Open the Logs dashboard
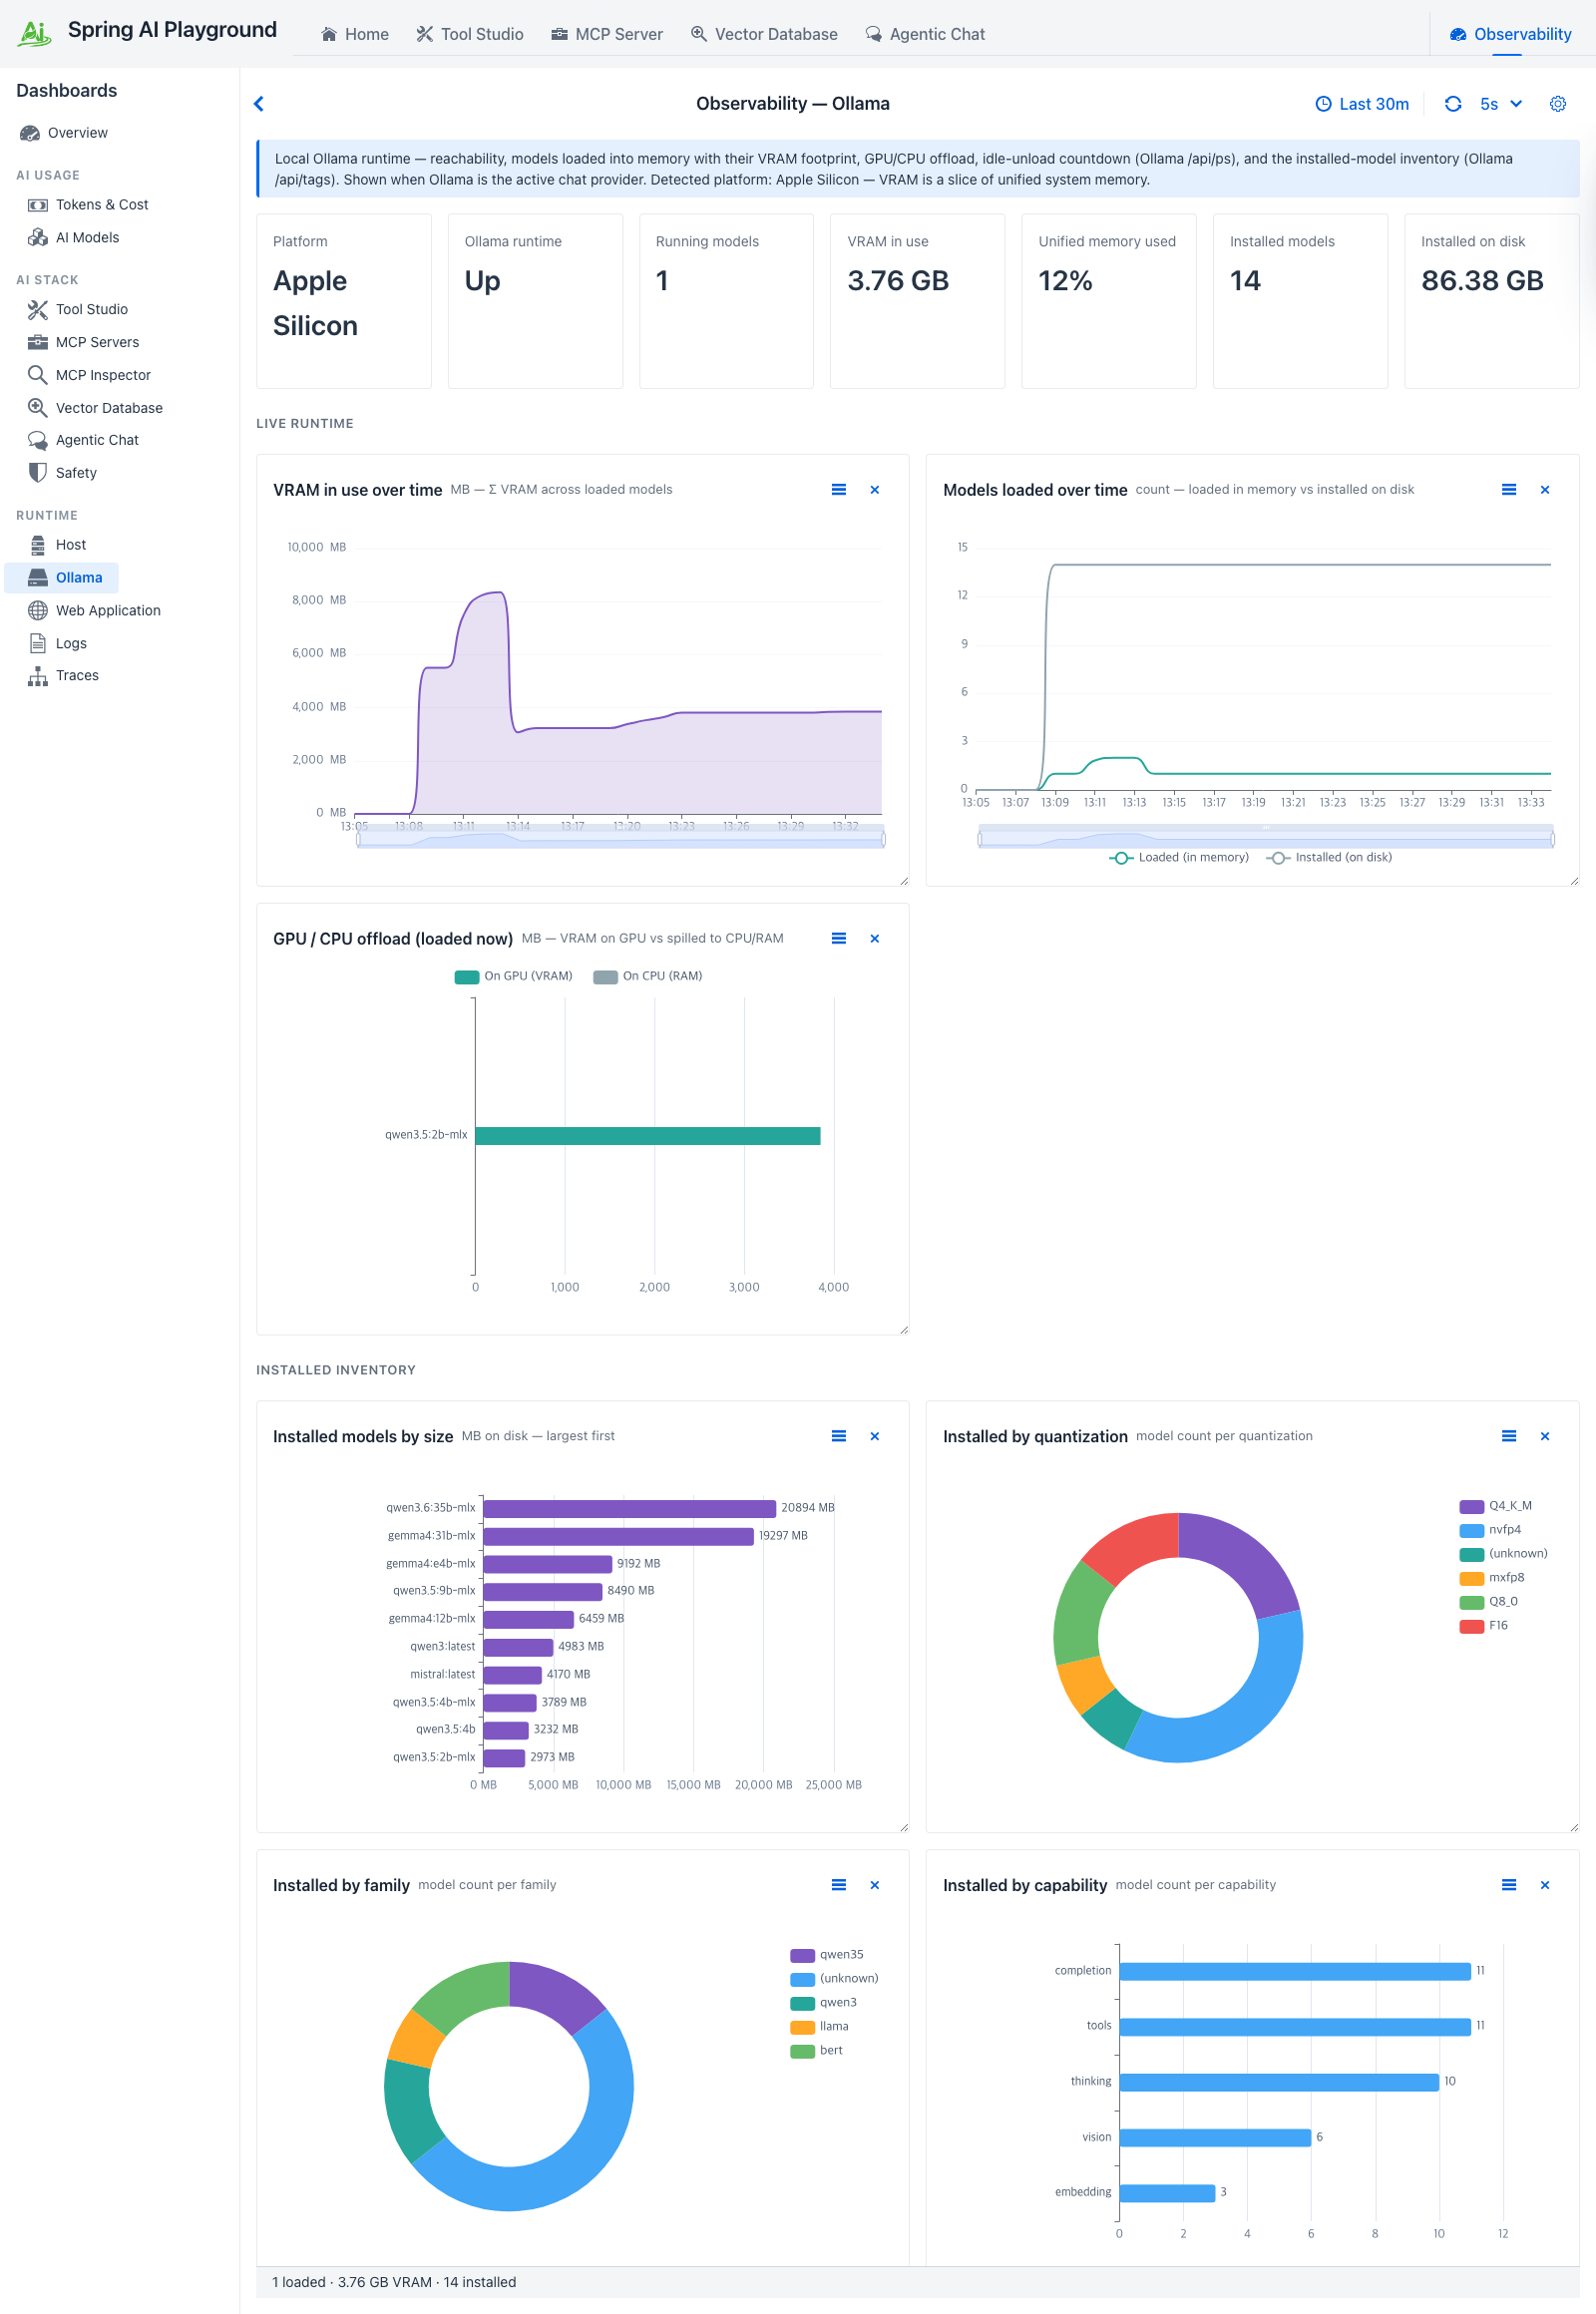This screenshot has height=2314, width=1596. (x=57, y=644)
